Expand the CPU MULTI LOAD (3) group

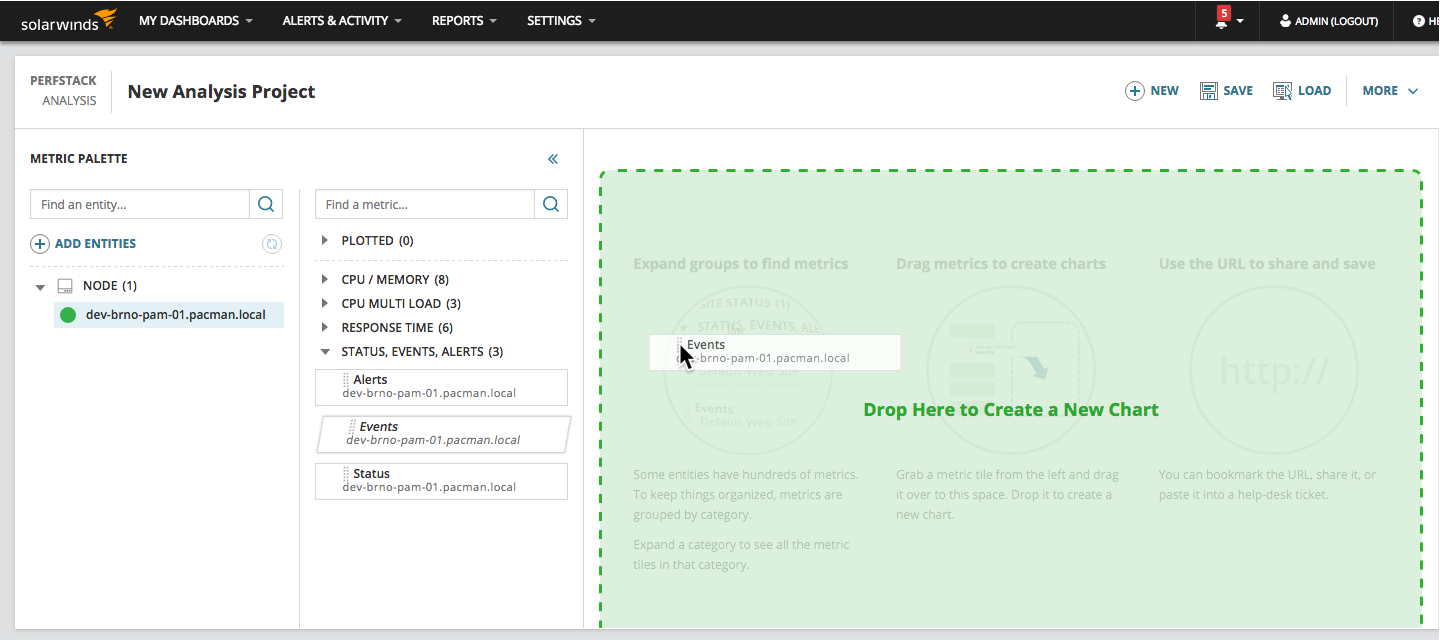pyautogui.click(x=325, y=303)
